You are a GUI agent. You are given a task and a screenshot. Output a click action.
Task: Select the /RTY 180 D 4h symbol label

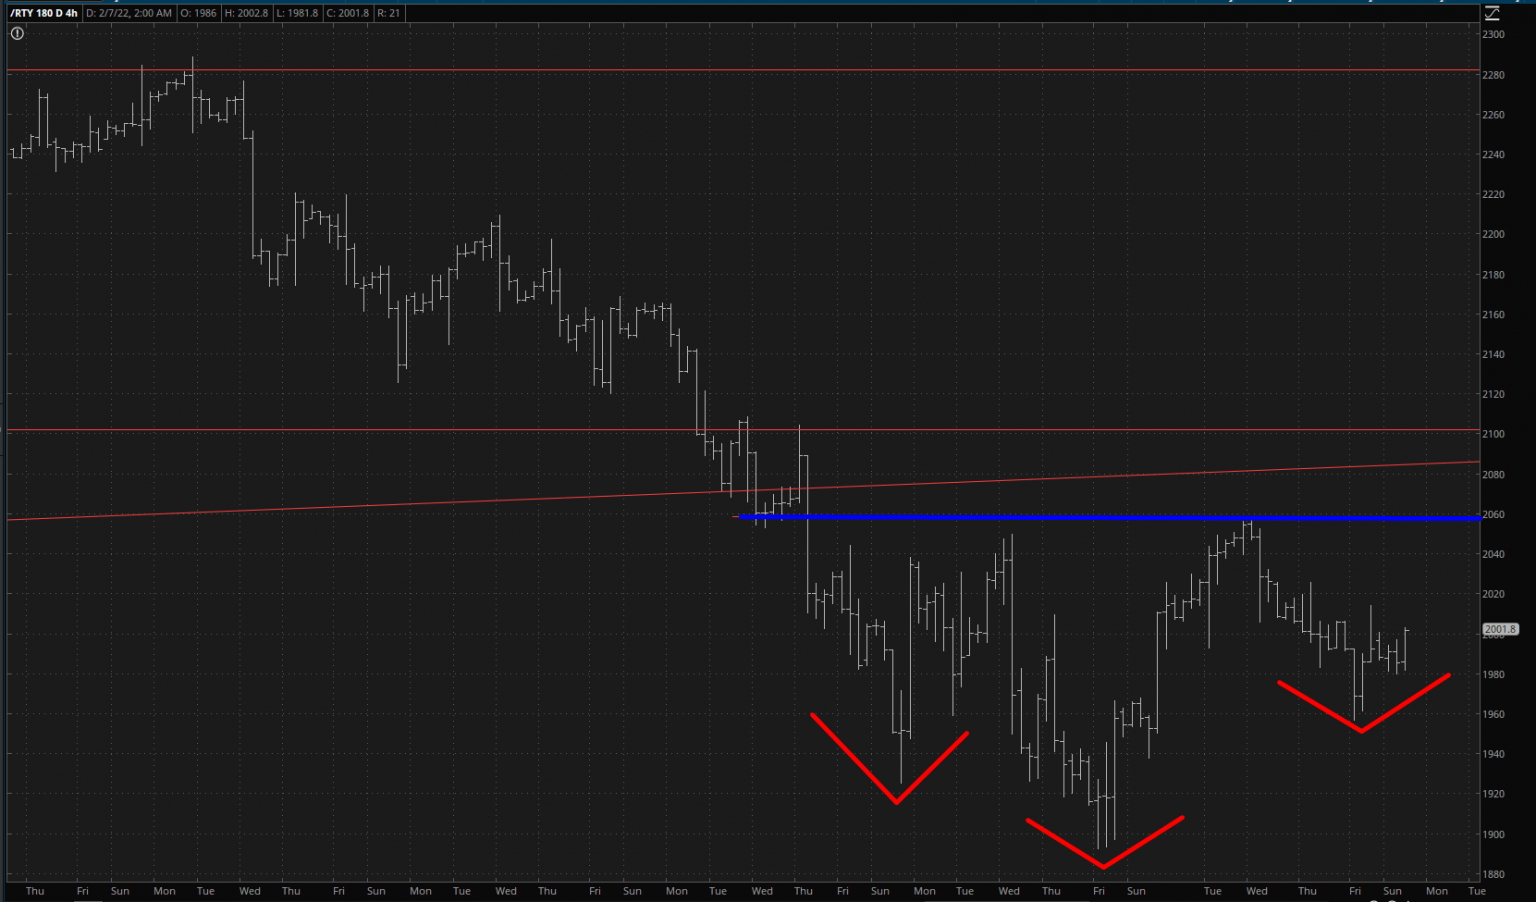click(x=44, y=13)
